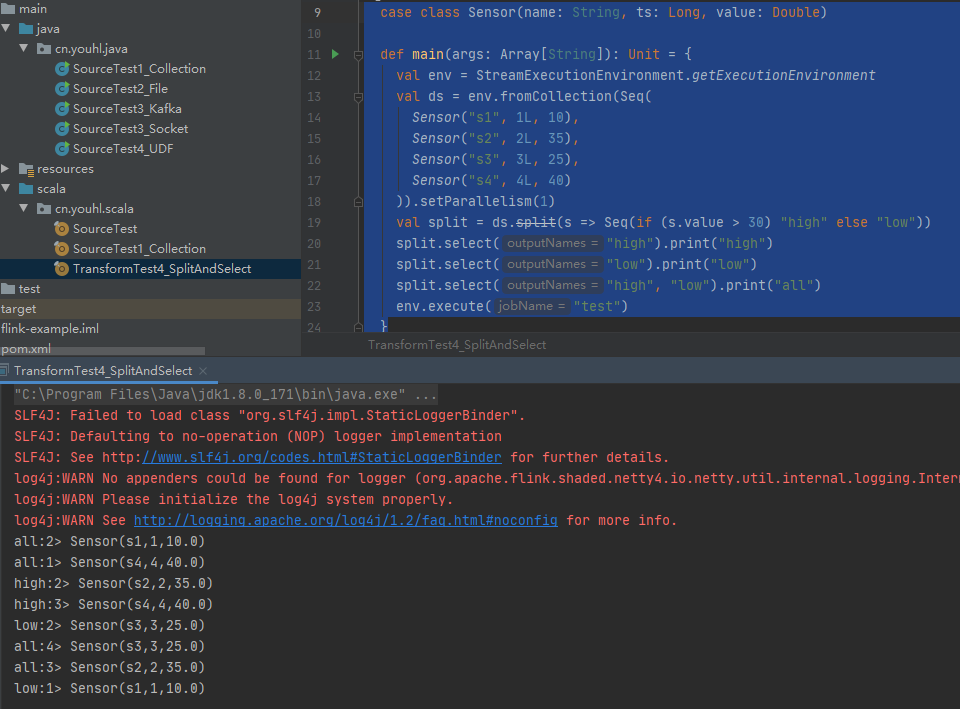
Task: Click the TransformTest4_SplitAndSelect Scala object icon
Action: coord(61,269)
